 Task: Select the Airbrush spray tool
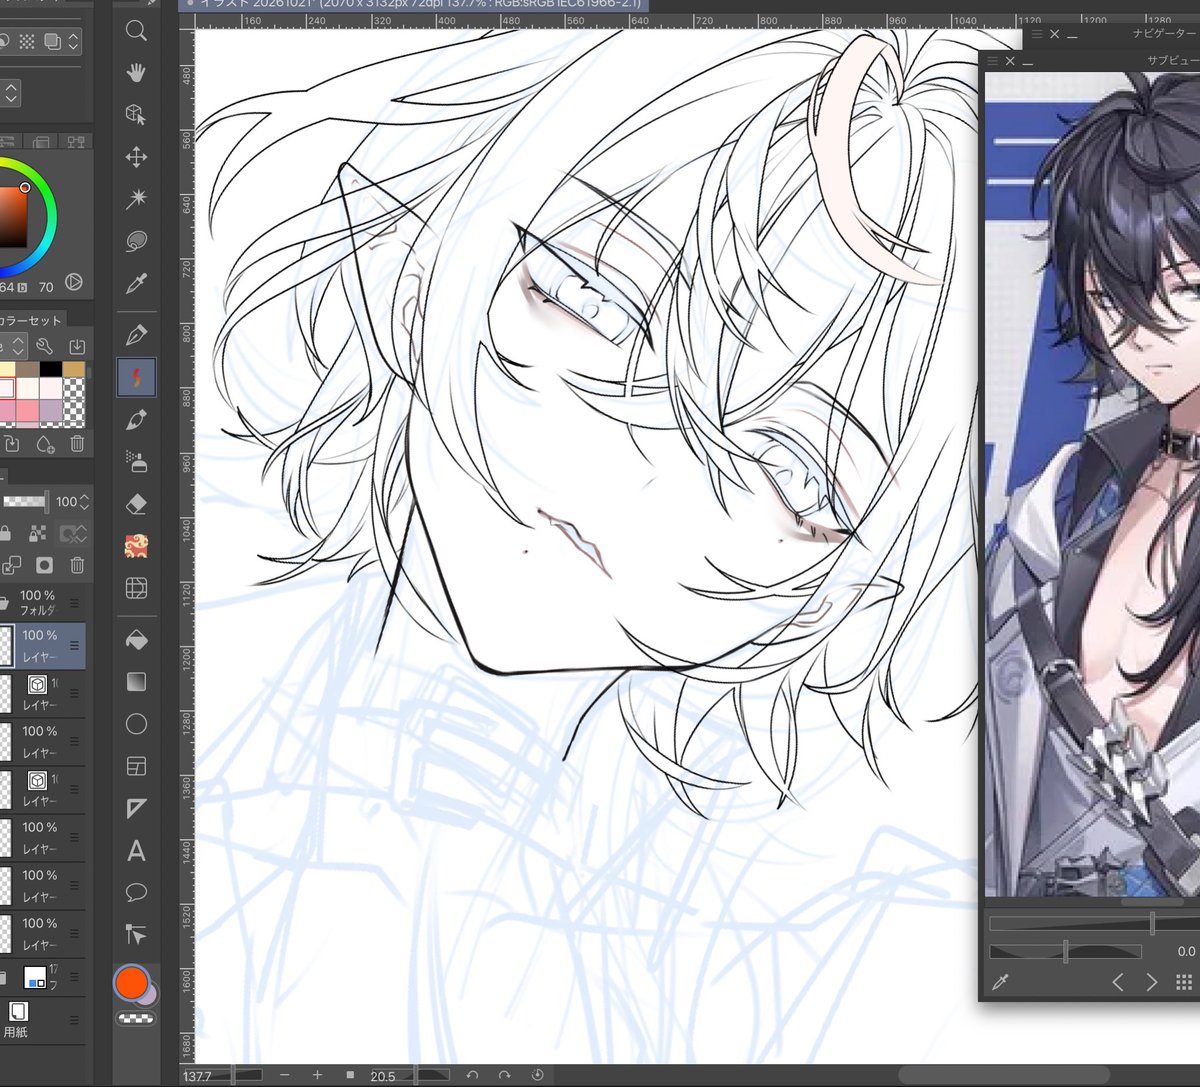point(136,462)
